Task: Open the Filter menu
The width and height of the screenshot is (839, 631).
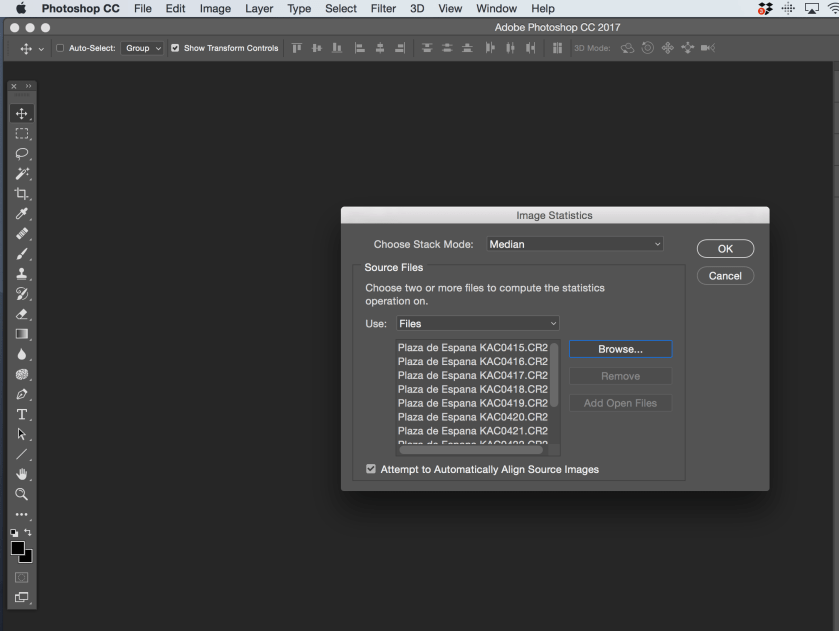Action: (383, 8)
